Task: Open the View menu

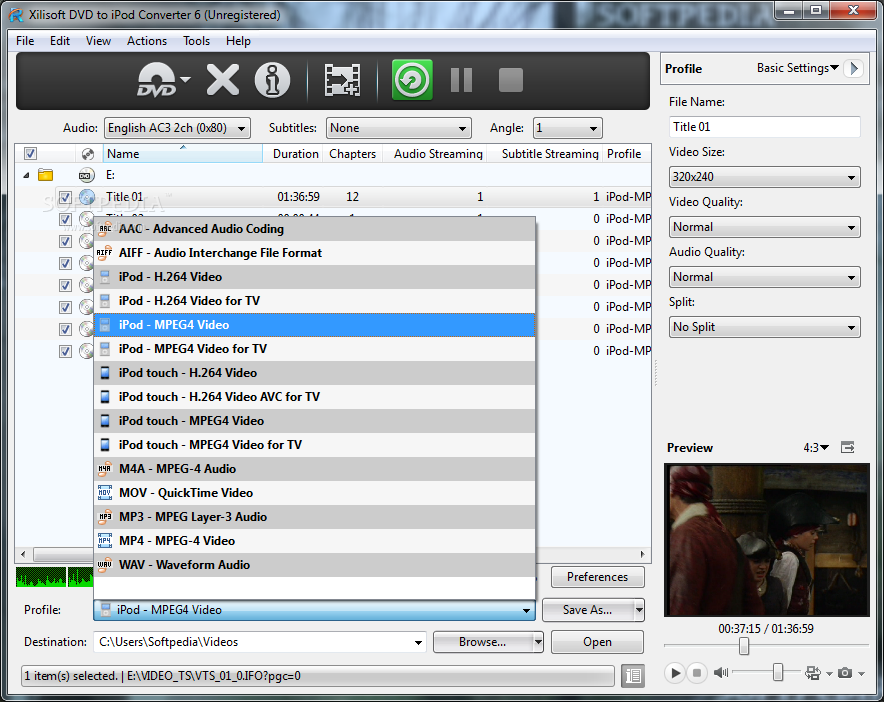Action: pos(98,41)
